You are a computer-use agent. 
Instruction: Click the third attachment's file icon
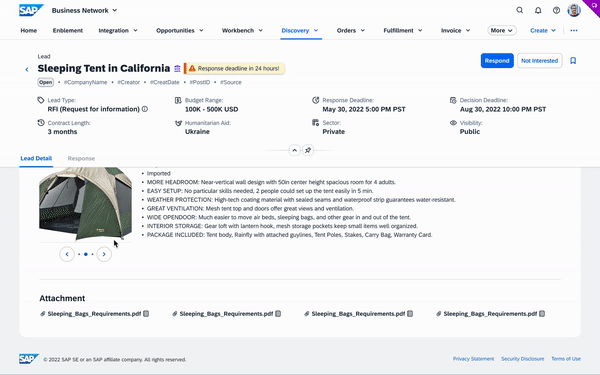click(410, 314)
